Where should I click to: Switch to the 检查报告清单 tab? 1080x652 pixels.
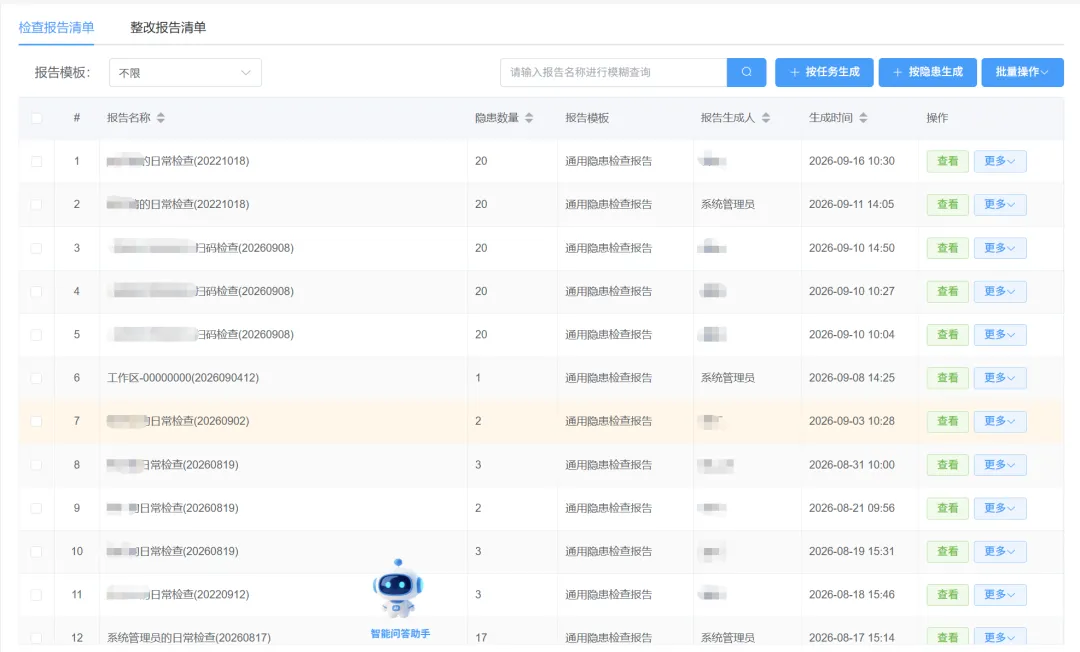(x=56, y=28)
